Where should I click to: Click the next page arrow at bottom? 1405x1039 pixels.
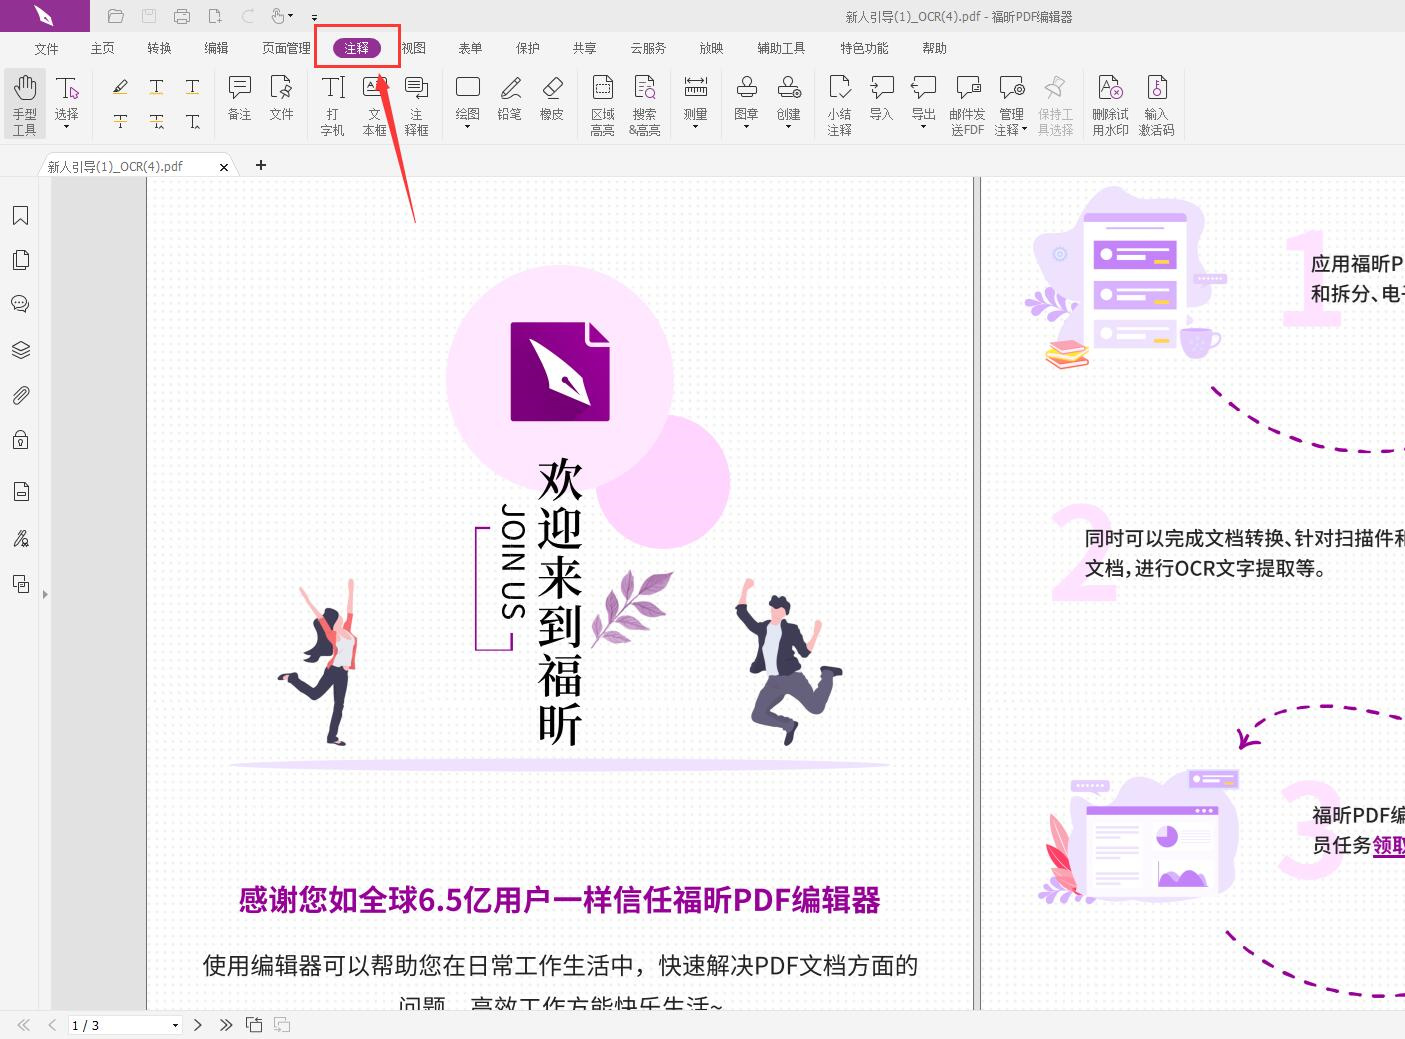pyautogui.click(x=198, y=1024)
